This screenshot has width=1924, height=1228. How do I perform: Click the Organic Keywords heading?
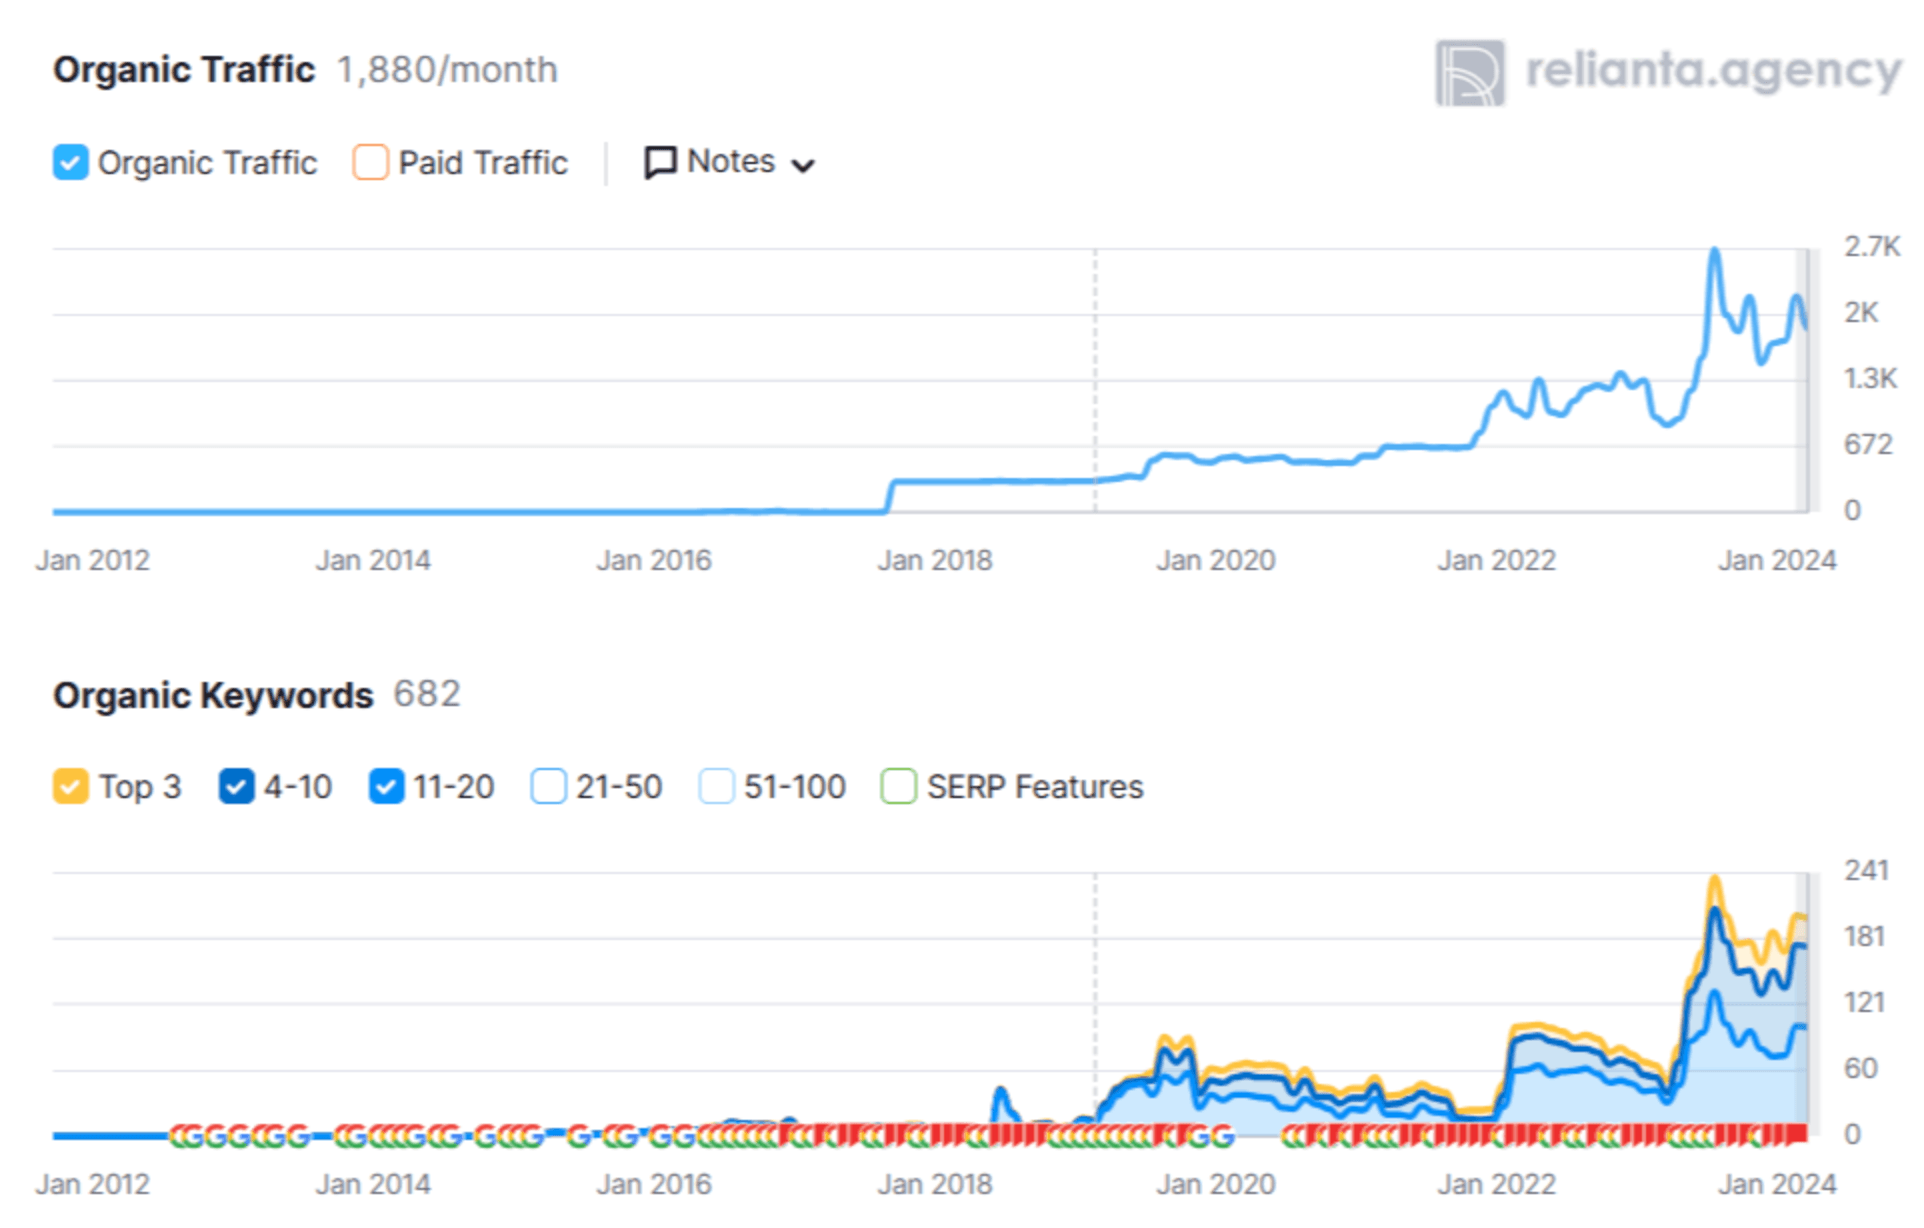pos(213,695)
